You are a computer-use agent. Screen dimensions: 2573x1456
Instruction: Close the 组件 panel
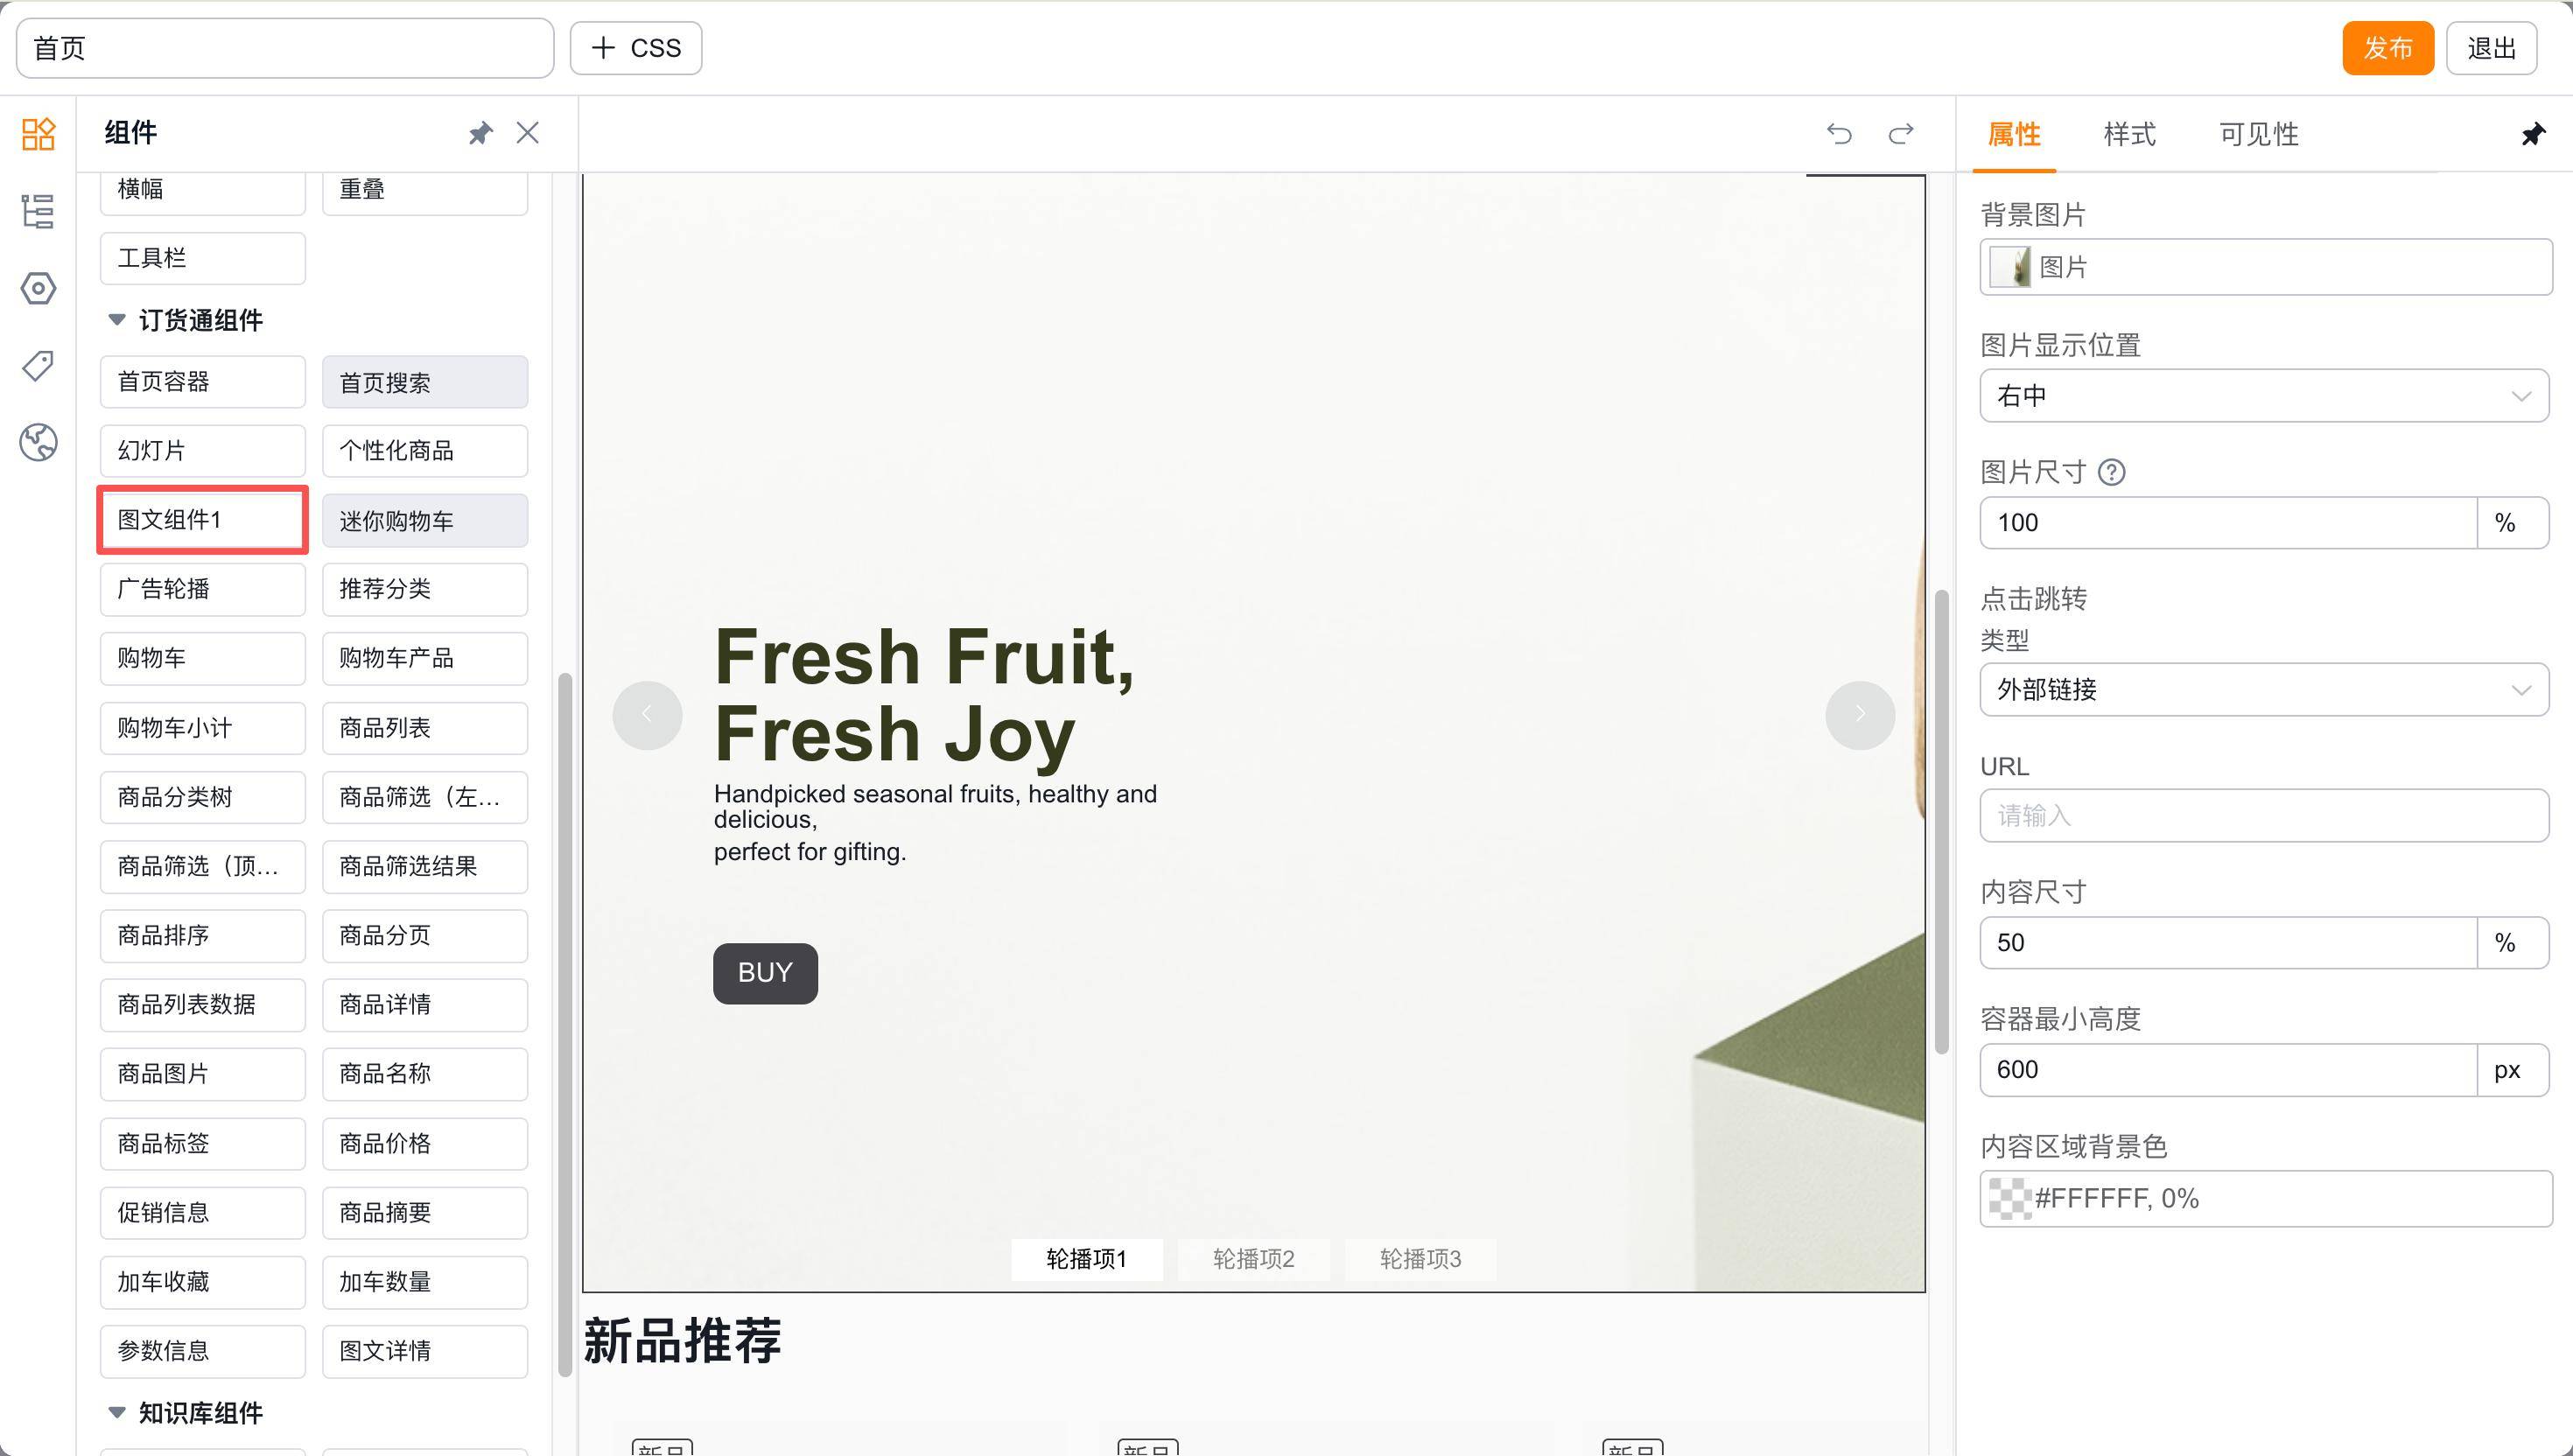pos(528,133)
